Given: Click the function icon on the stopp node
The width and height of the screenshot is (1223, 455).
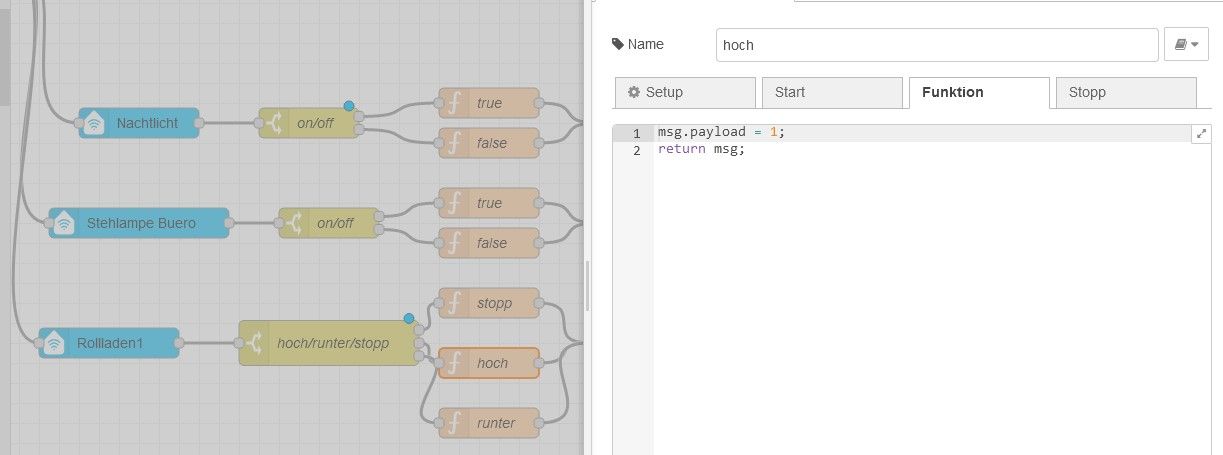Looking at the screenshot, I should click(454, 303).
